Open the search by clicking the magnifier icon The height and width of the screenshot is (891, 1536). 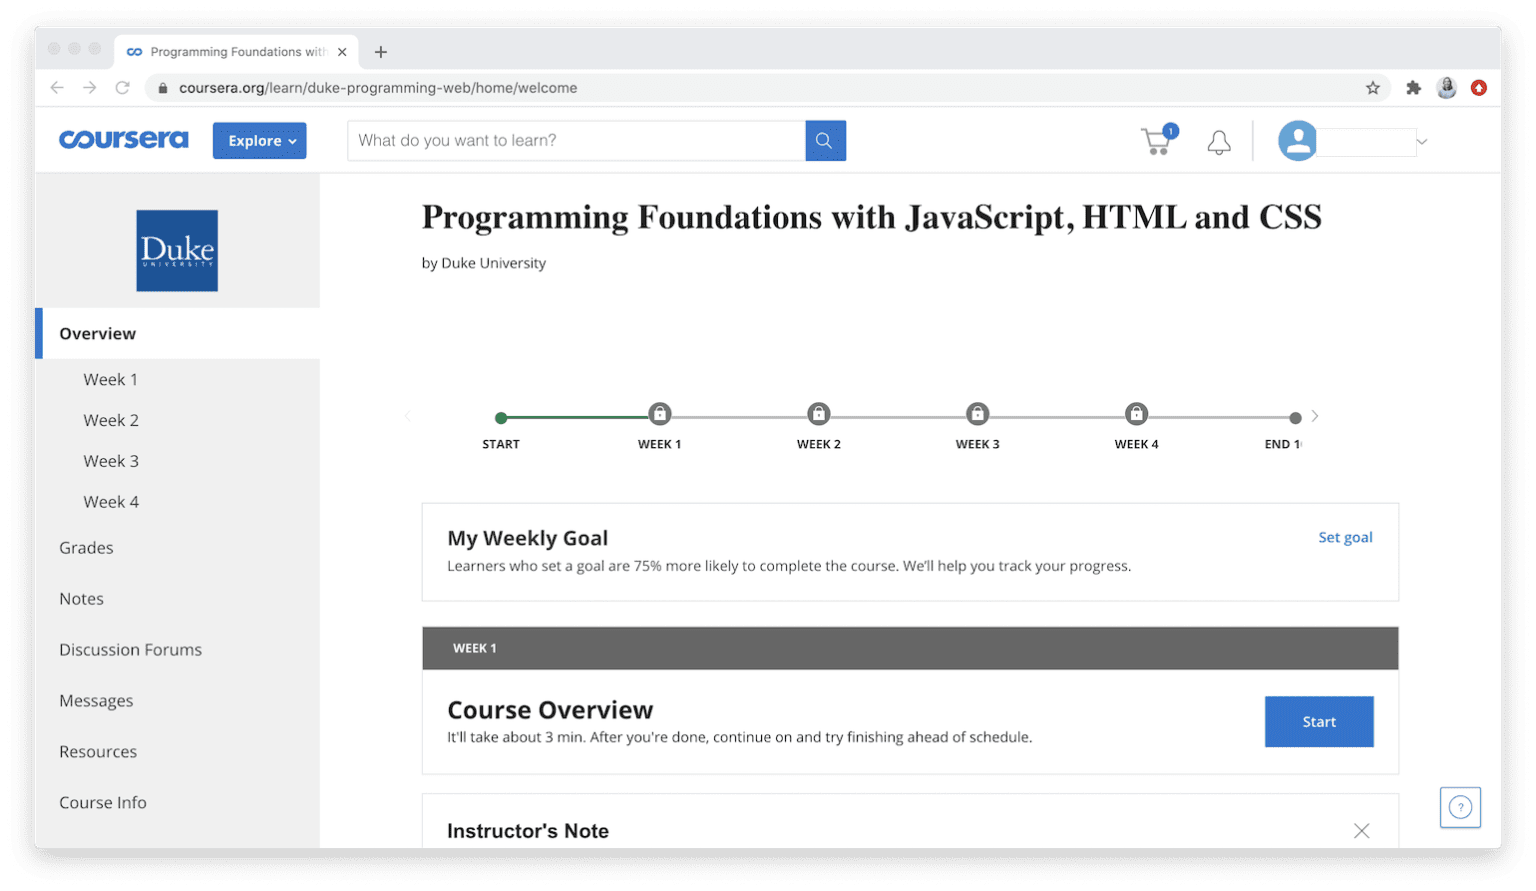pos(824,140)
